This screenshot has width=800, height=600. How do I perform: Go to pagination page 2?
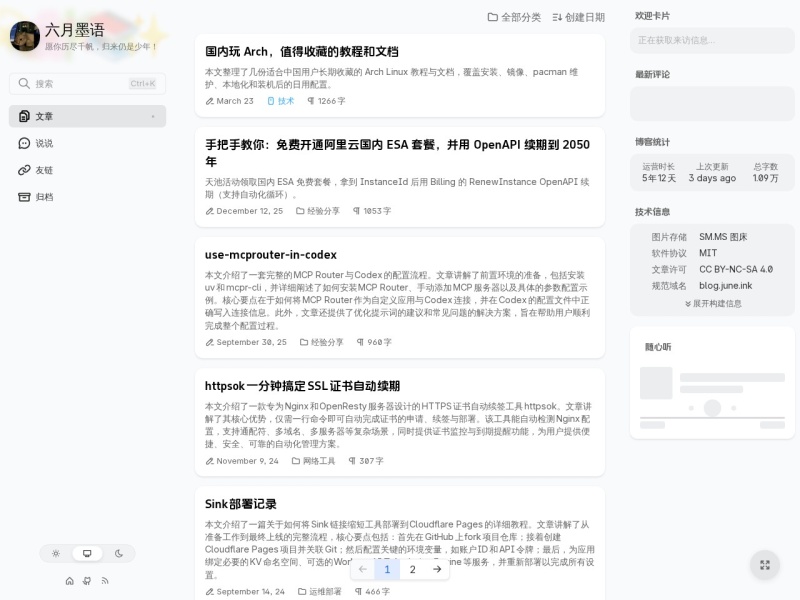[412, 569]
